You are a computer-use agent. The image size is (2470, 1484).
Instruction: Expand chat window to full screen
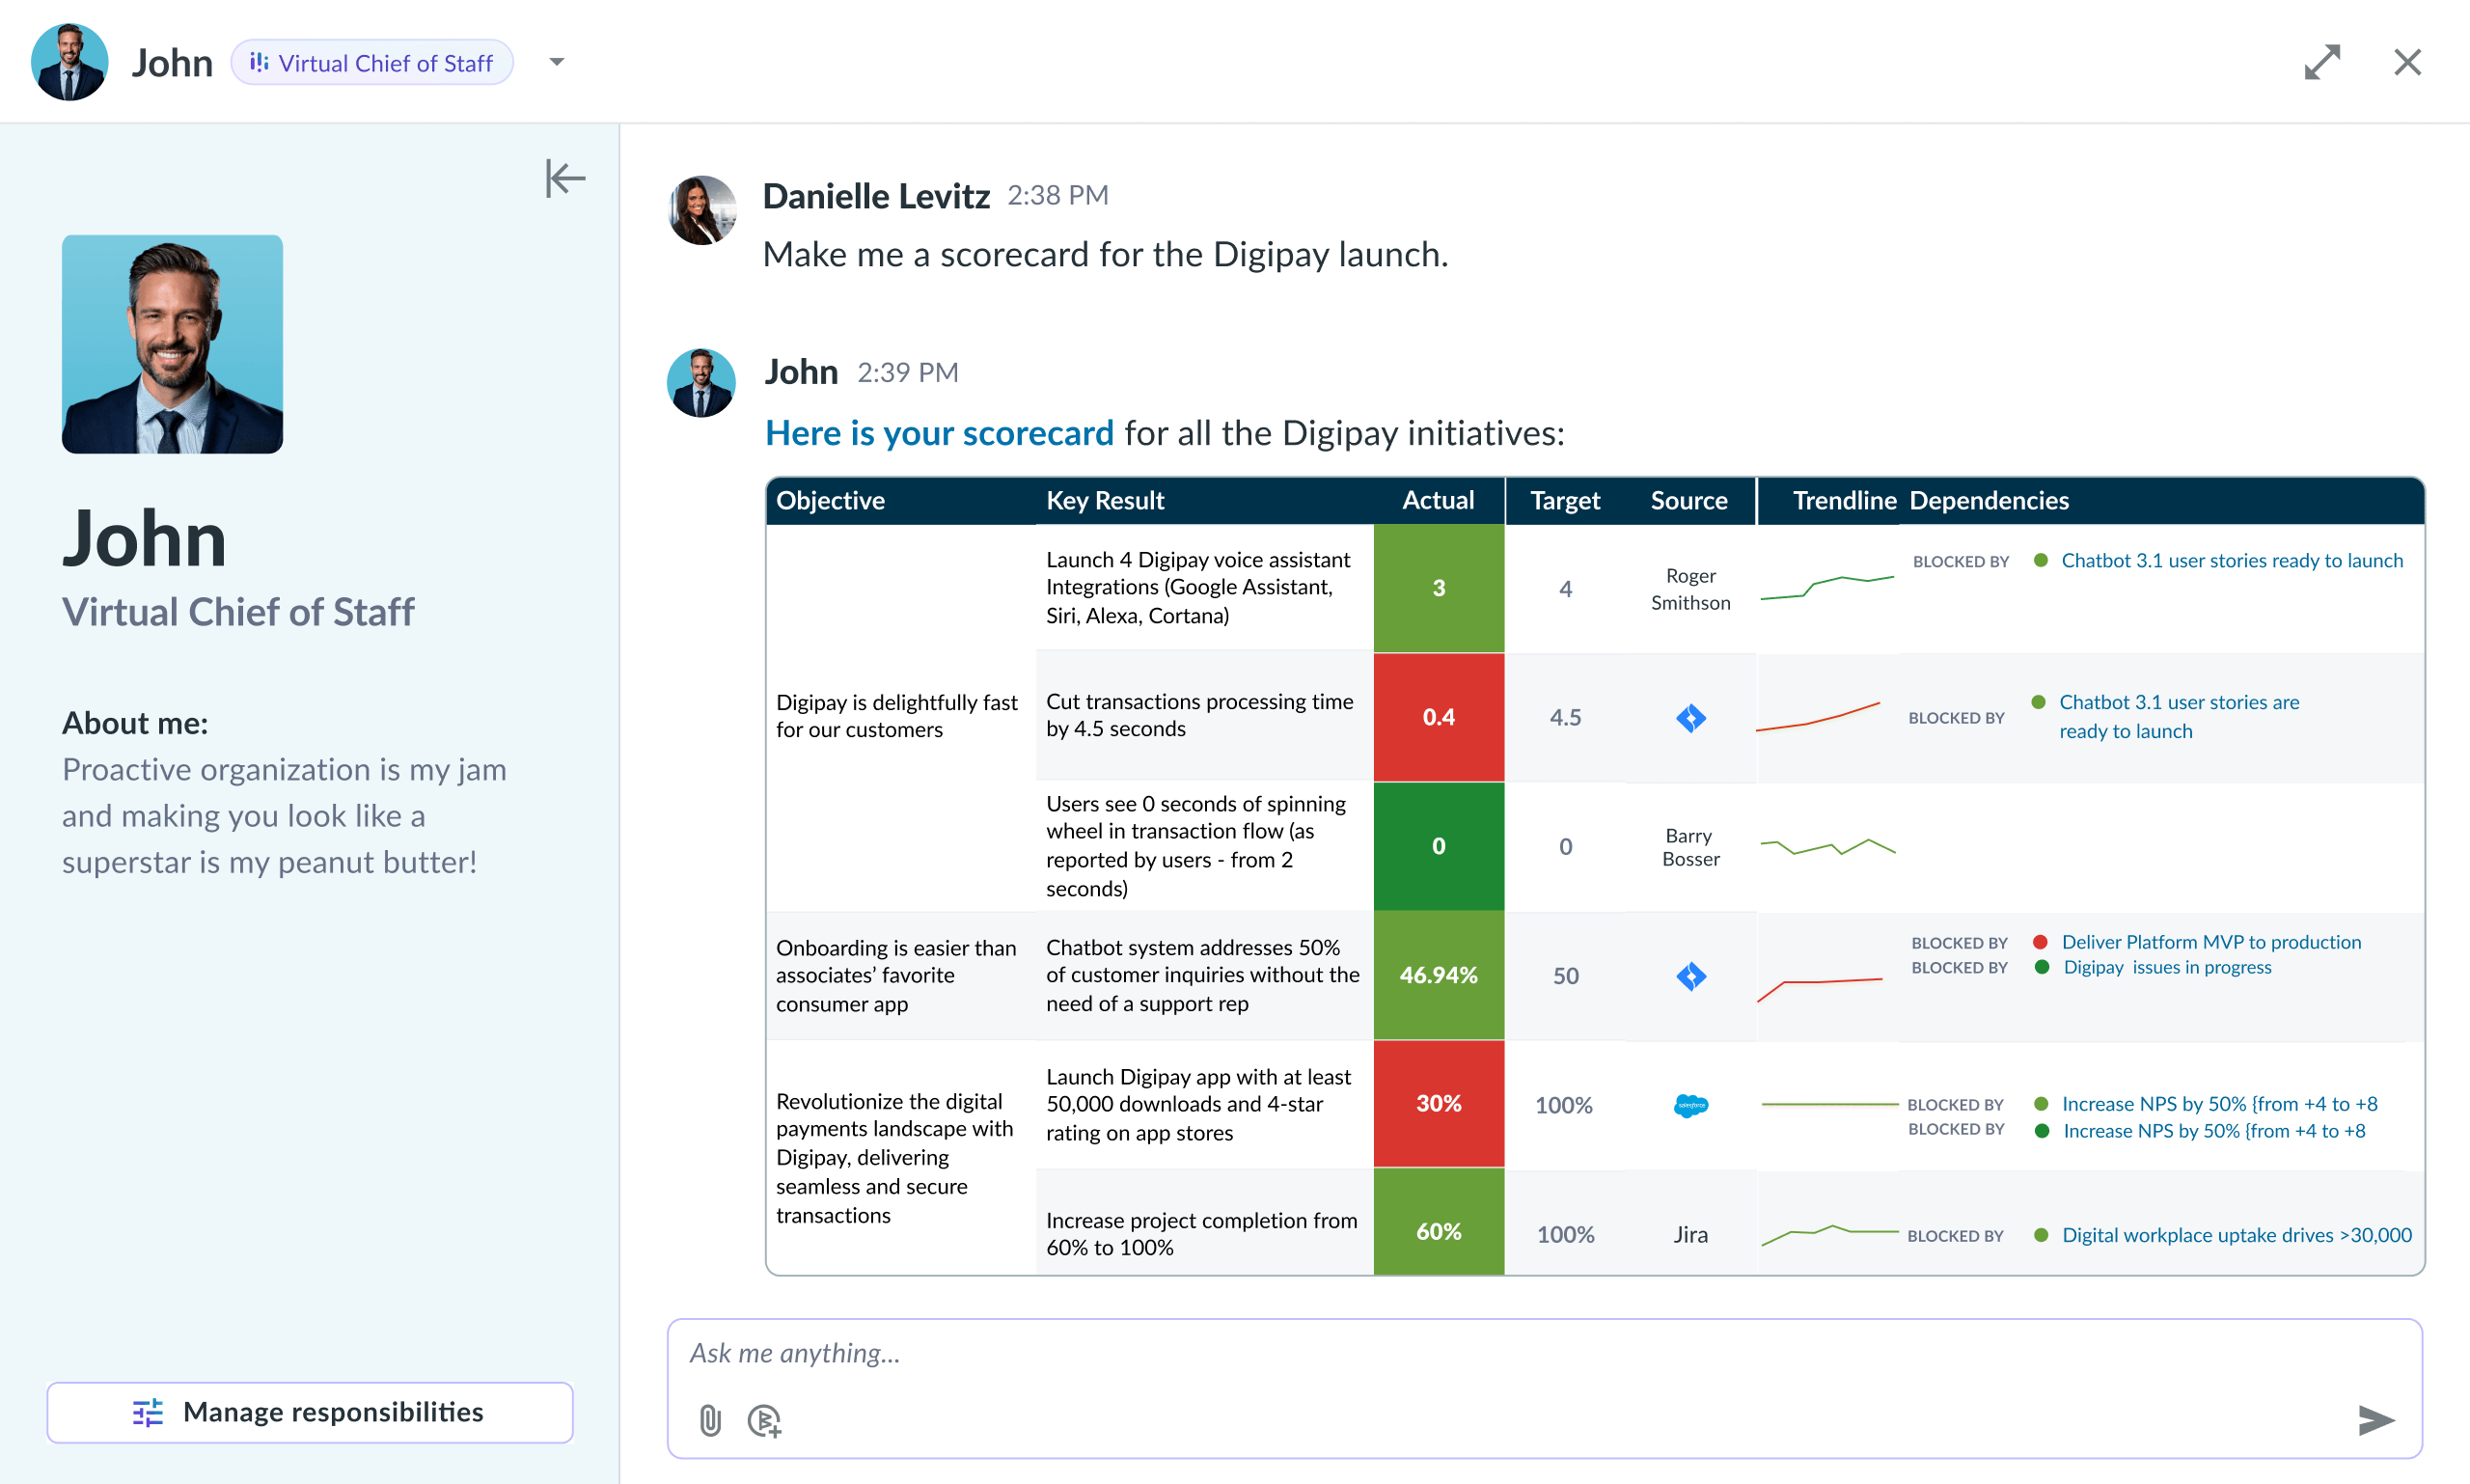coord(2321,62)
